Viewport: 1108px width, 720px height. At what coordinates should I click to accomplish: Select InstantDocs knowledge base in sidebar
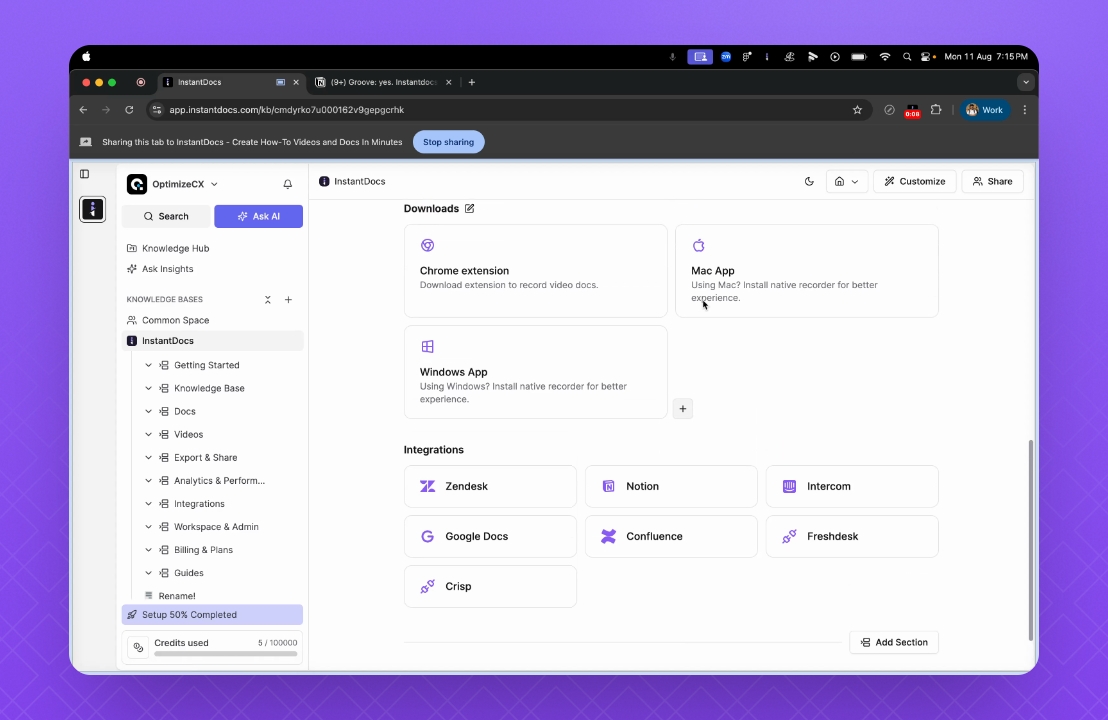tap(213, 341)
